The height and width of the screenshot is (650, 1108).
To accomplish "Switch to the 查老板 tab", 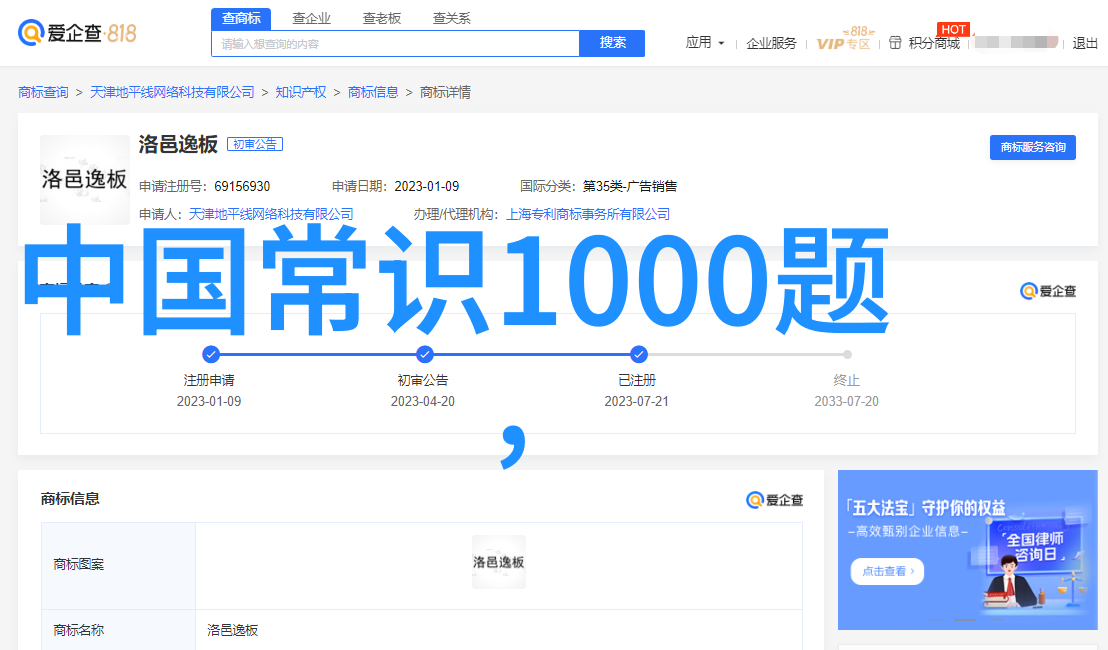I will [382, 18].
